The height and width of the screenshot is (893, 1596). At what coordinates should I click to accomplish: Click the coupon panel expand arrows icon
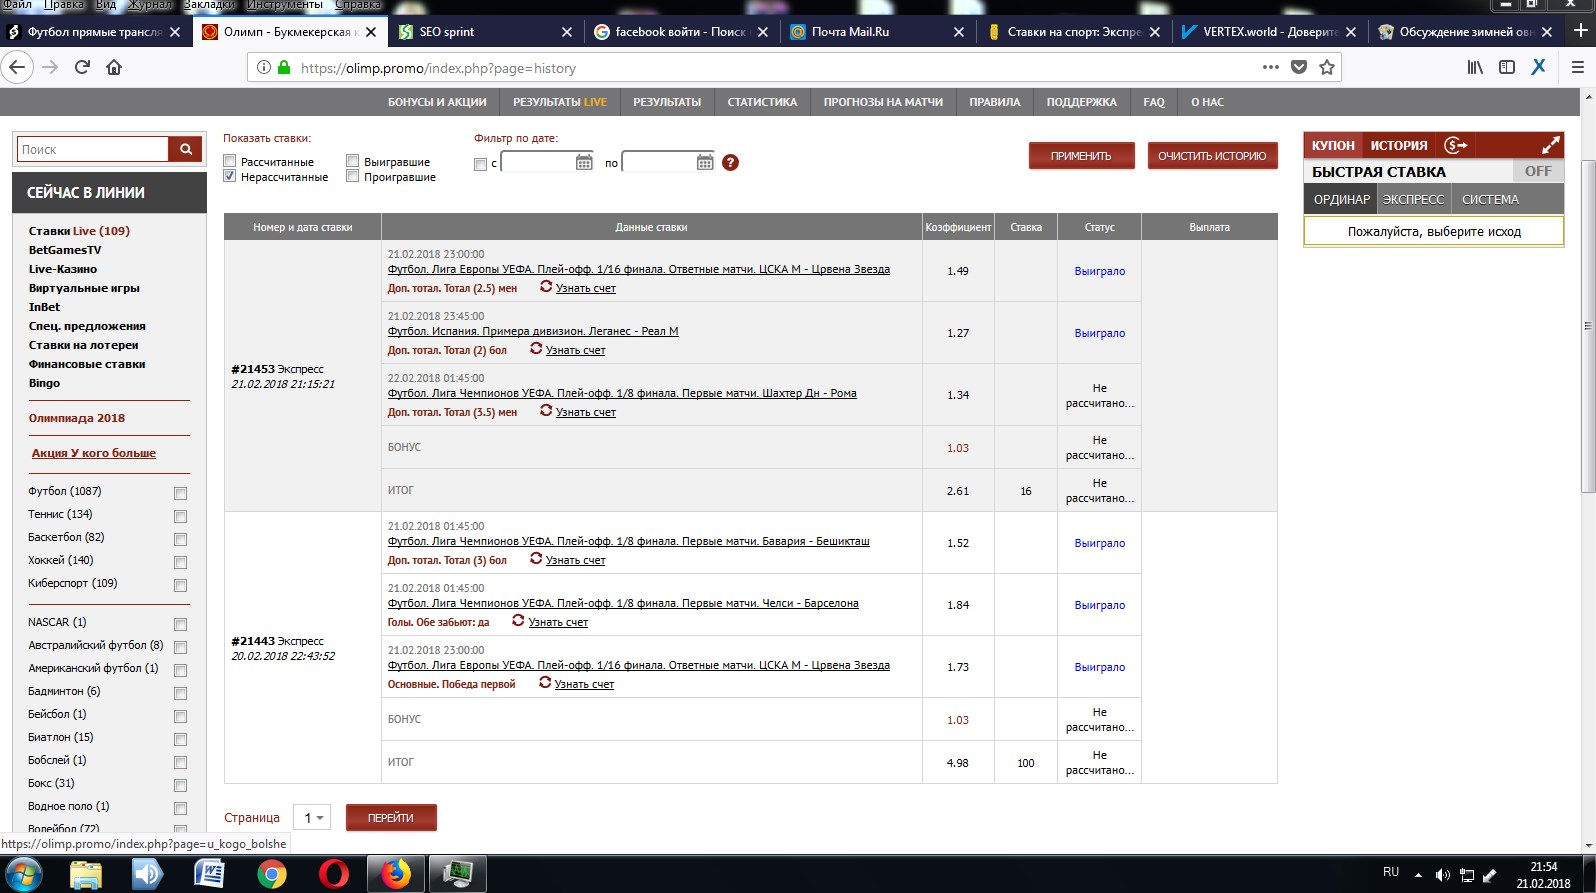point(1550,145)
